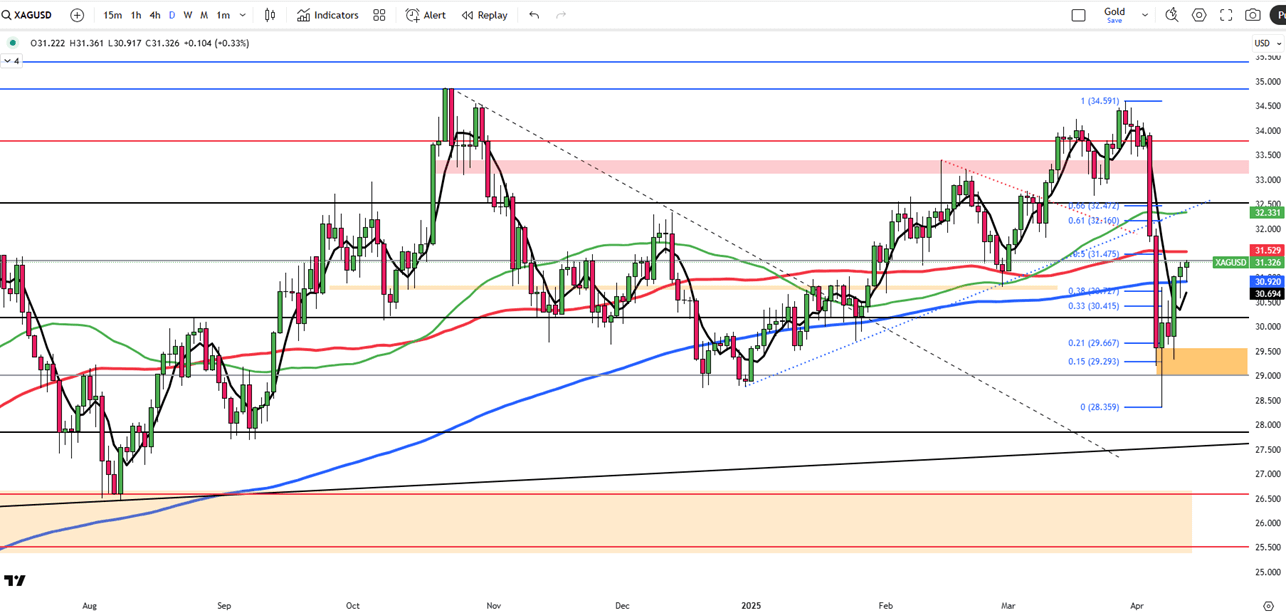Open symbol search for XAGUSD
1286x613 pixels.
[x=28, y=15]
